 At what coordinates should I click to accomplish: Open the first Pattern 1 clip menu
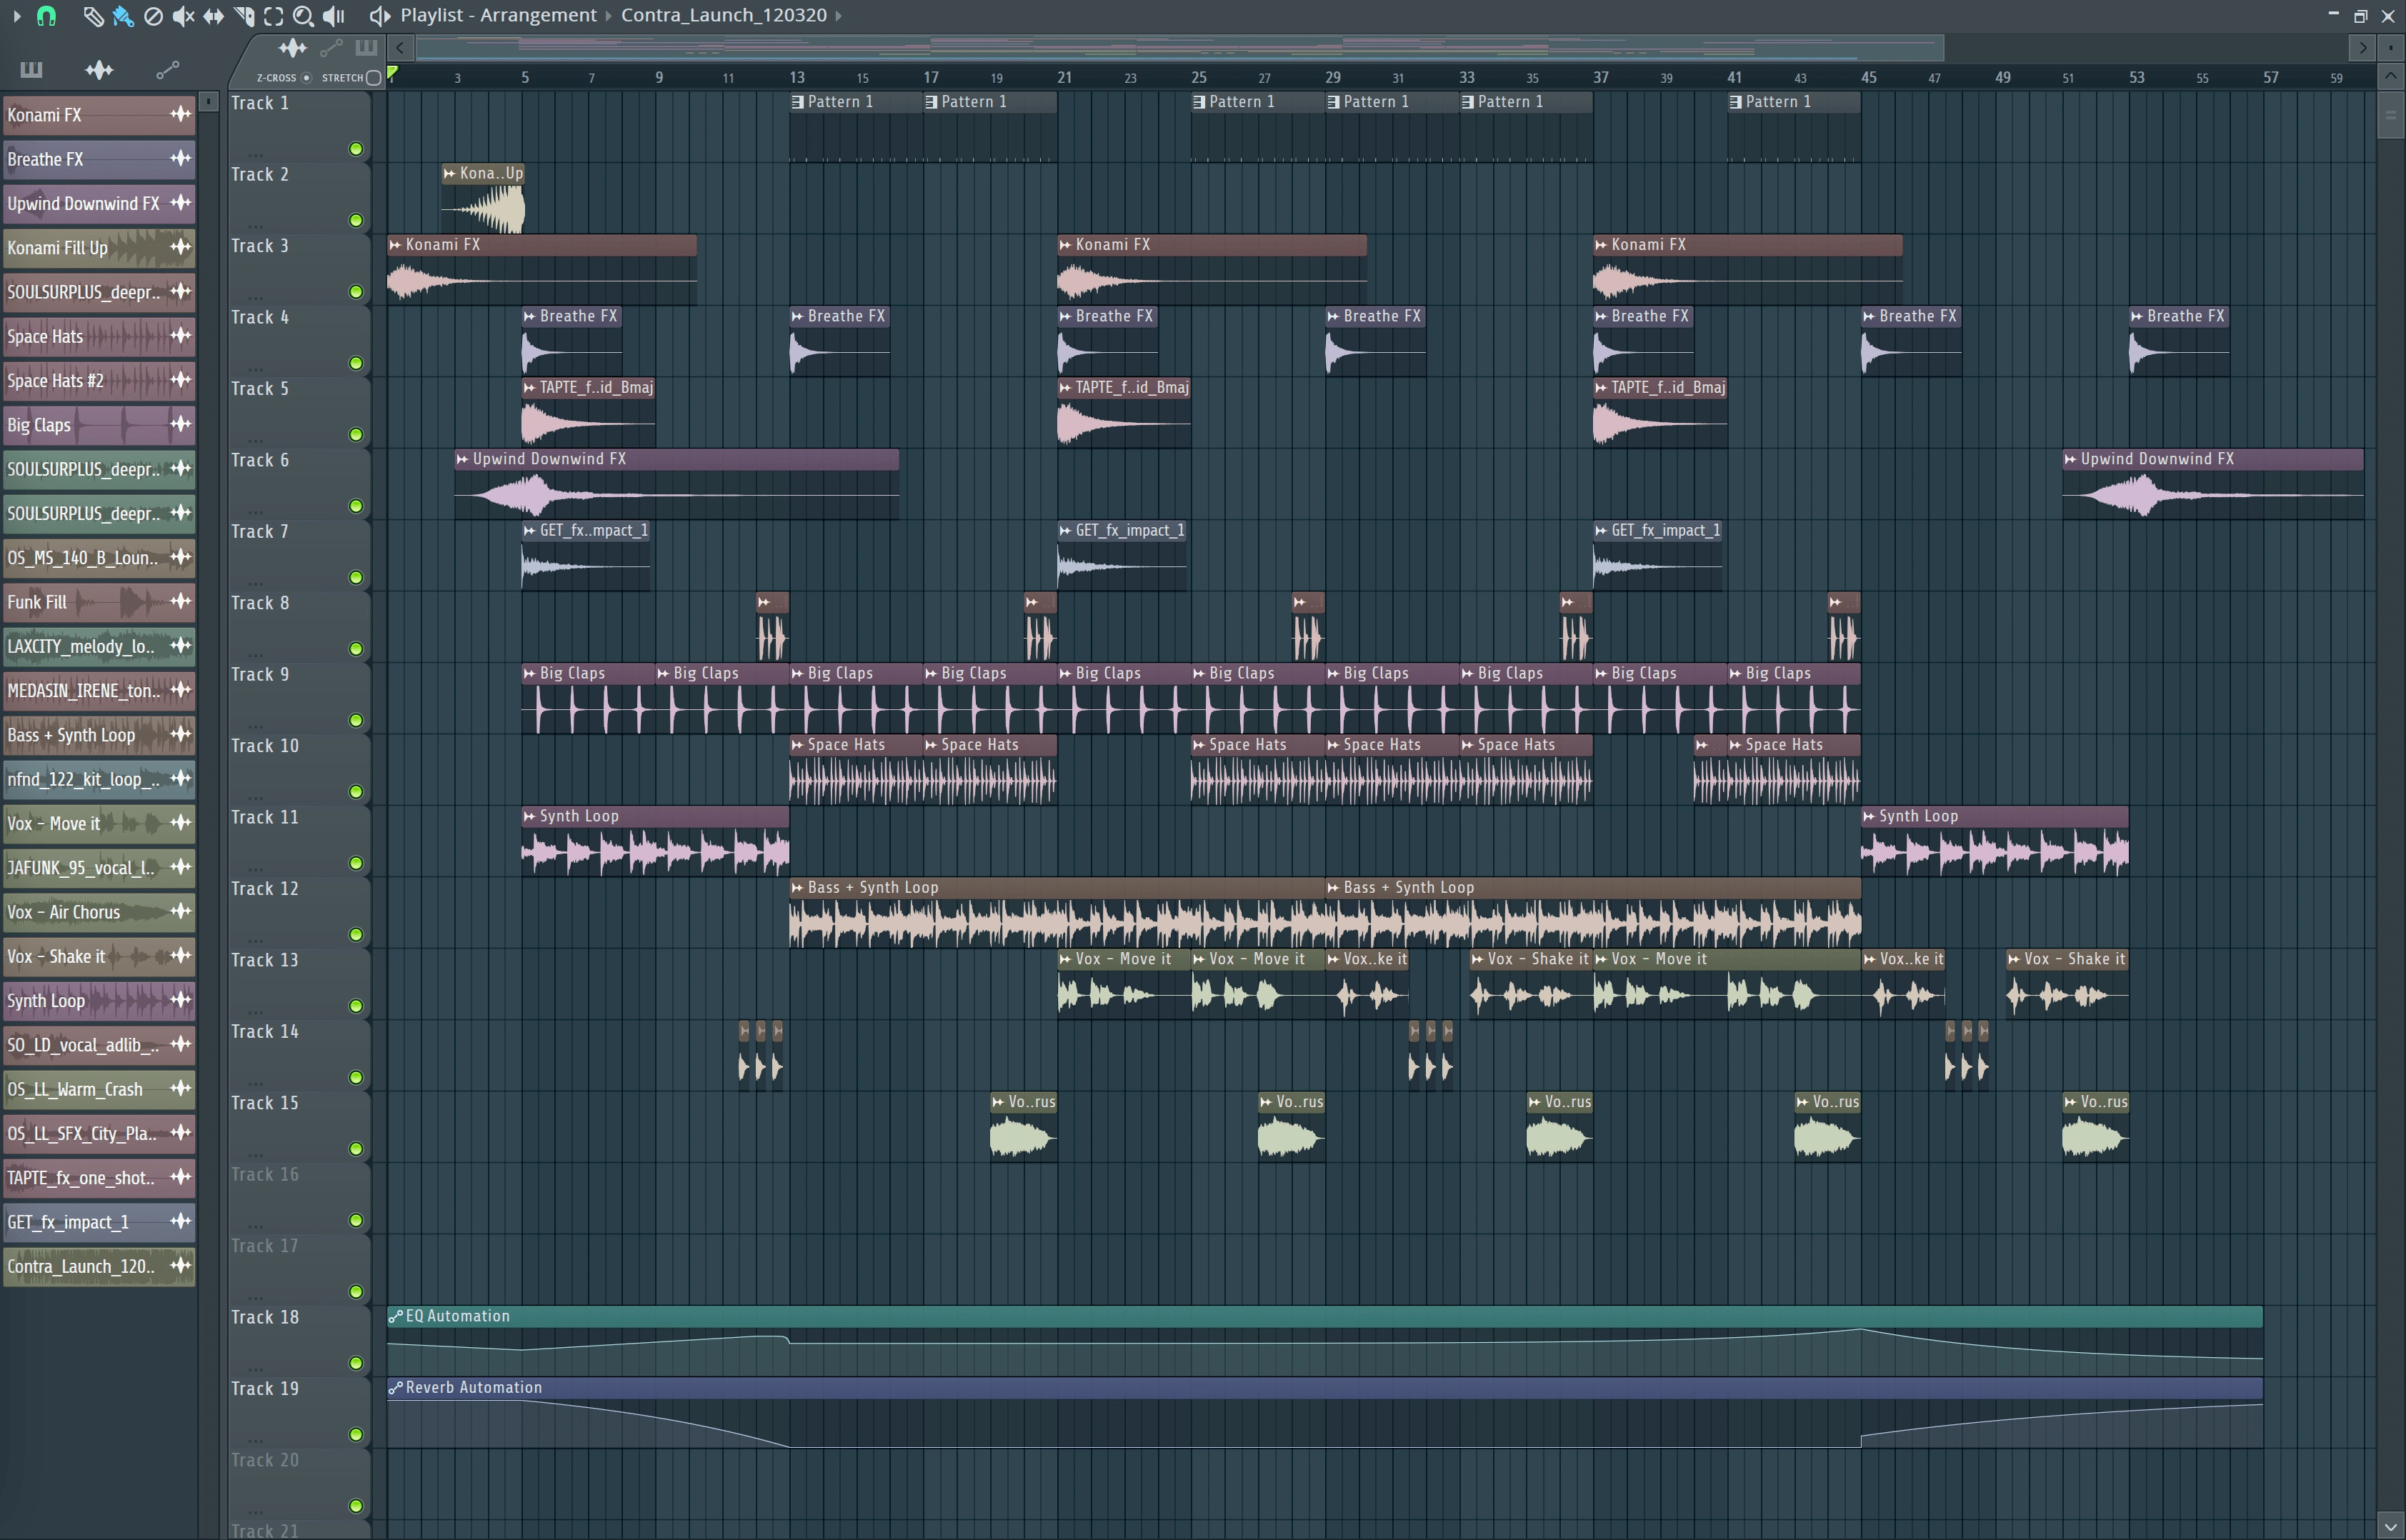pos(798,102)
